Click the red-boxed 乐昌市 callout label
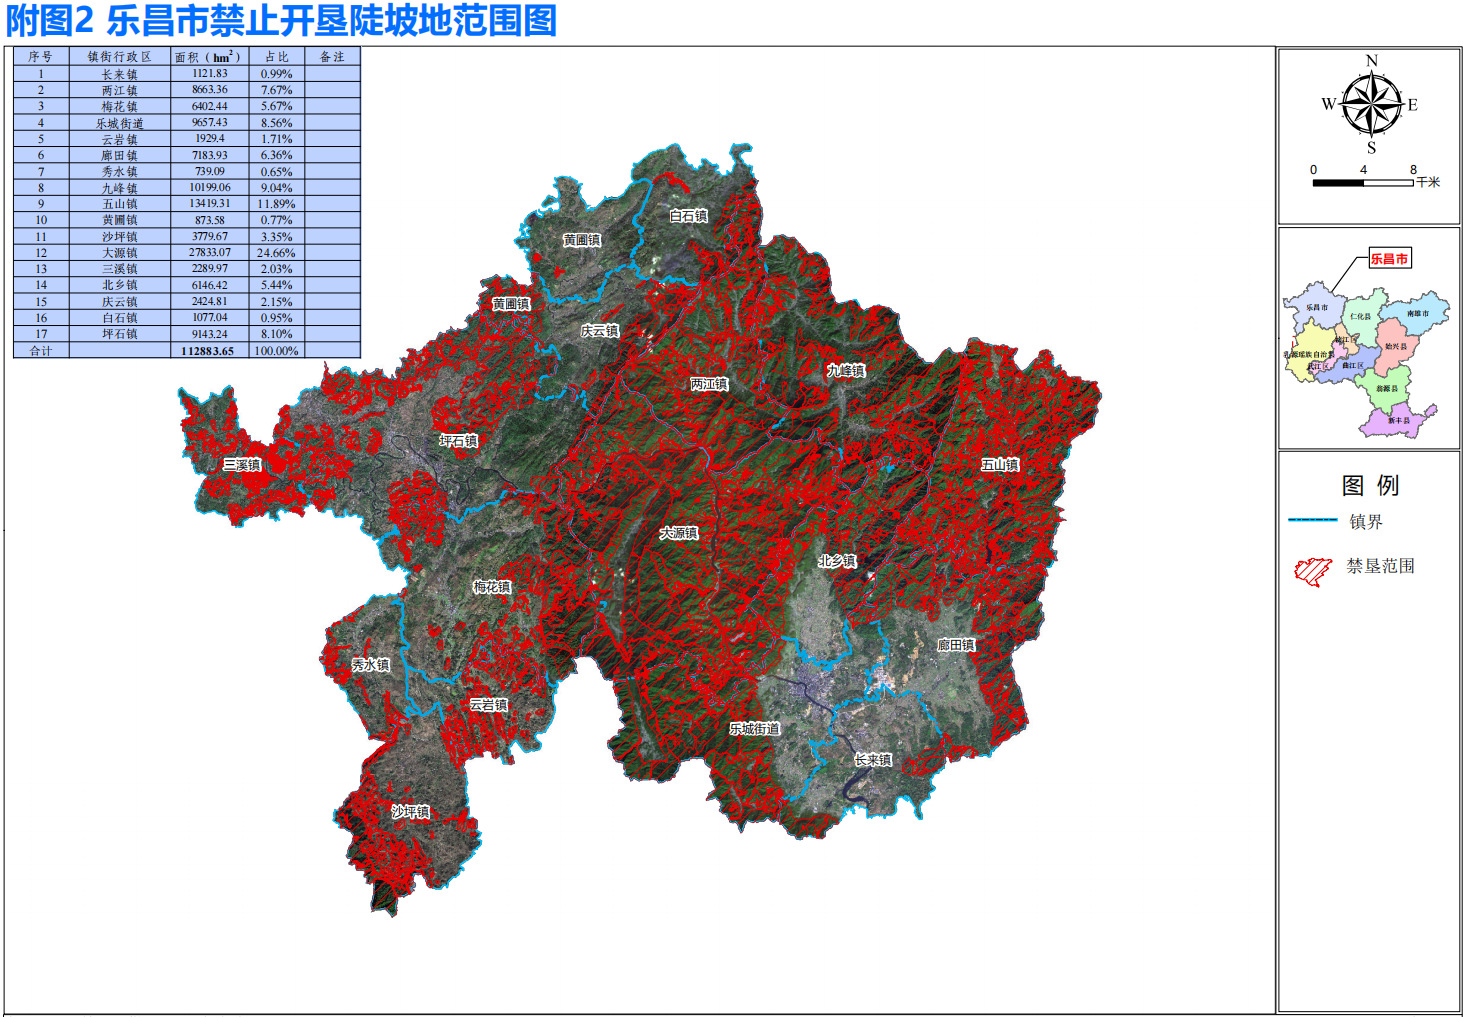Viewport: 1463px width, 1017px height. click(1389, 259)
